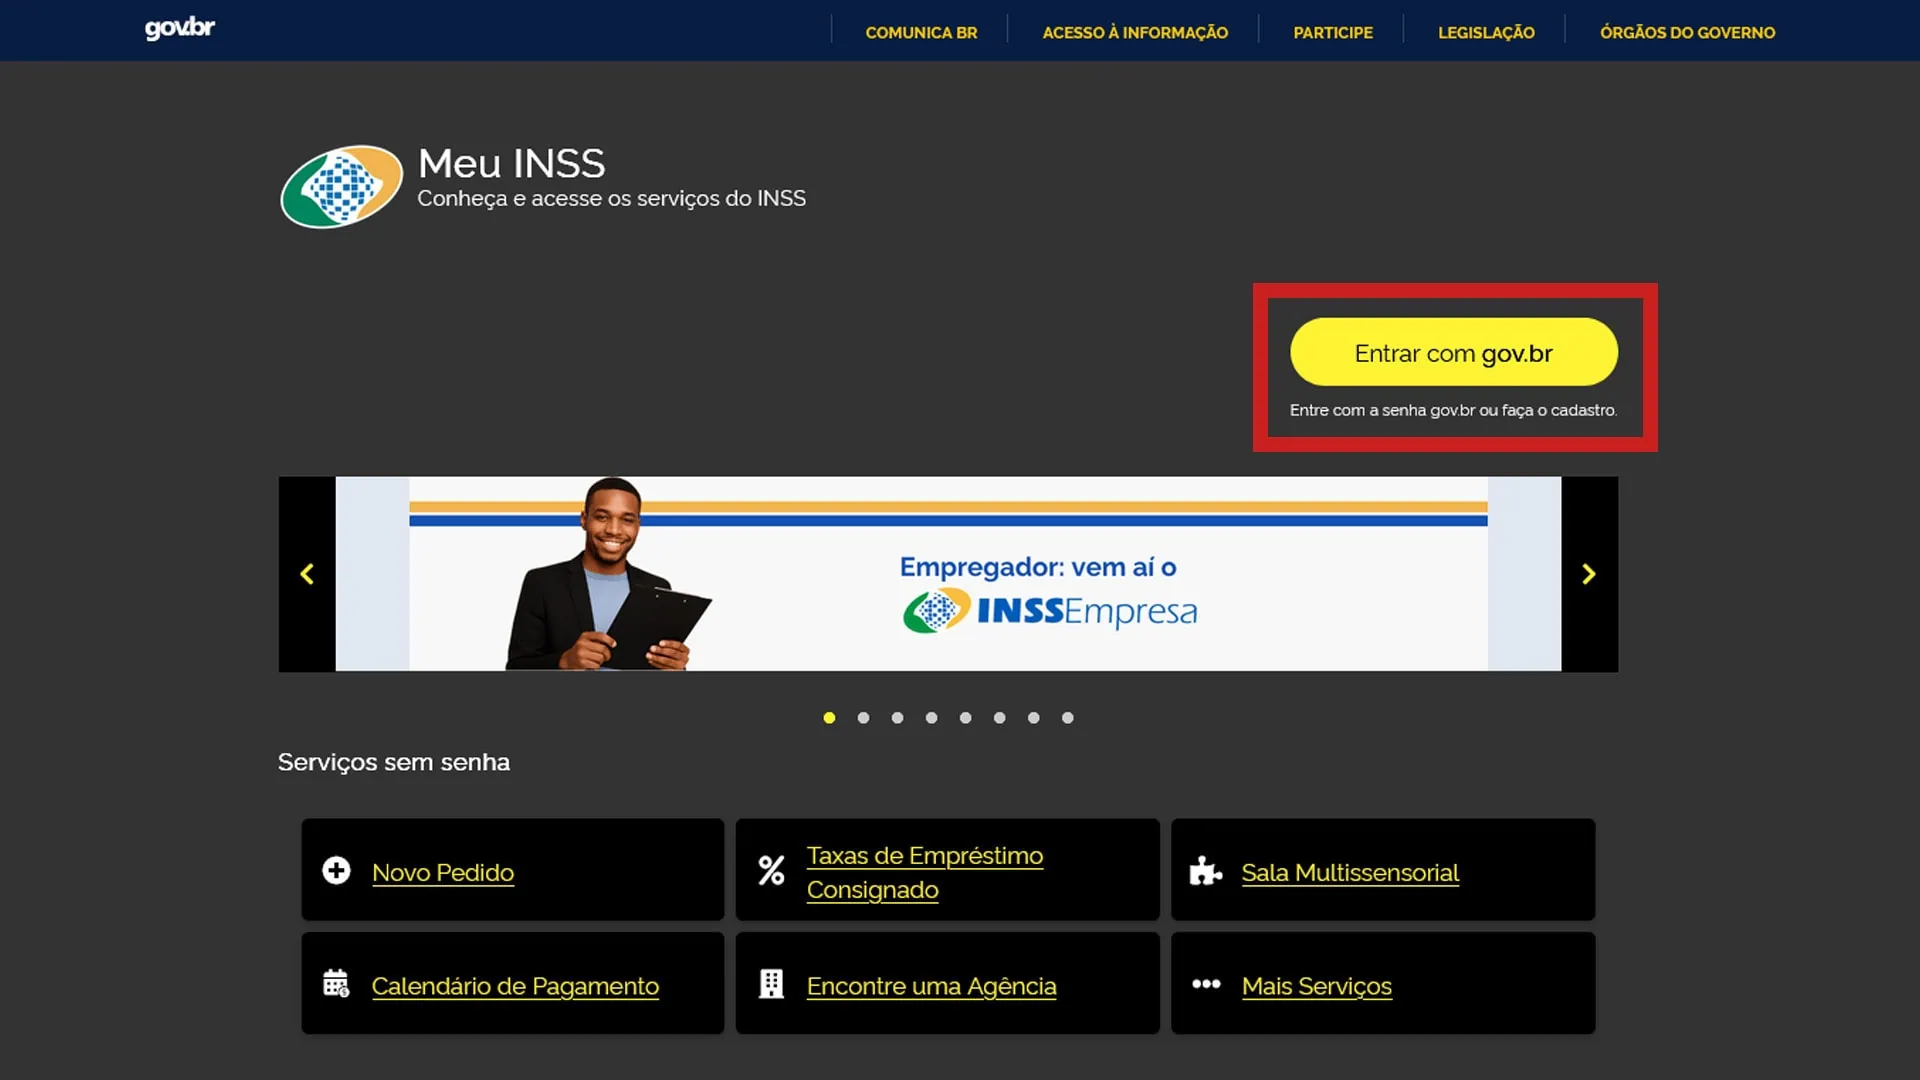Image resolution: width=1920 pixels, height=1080 pixels.
Task: Advance to the next carousel banner
Action: [1589, 574]
